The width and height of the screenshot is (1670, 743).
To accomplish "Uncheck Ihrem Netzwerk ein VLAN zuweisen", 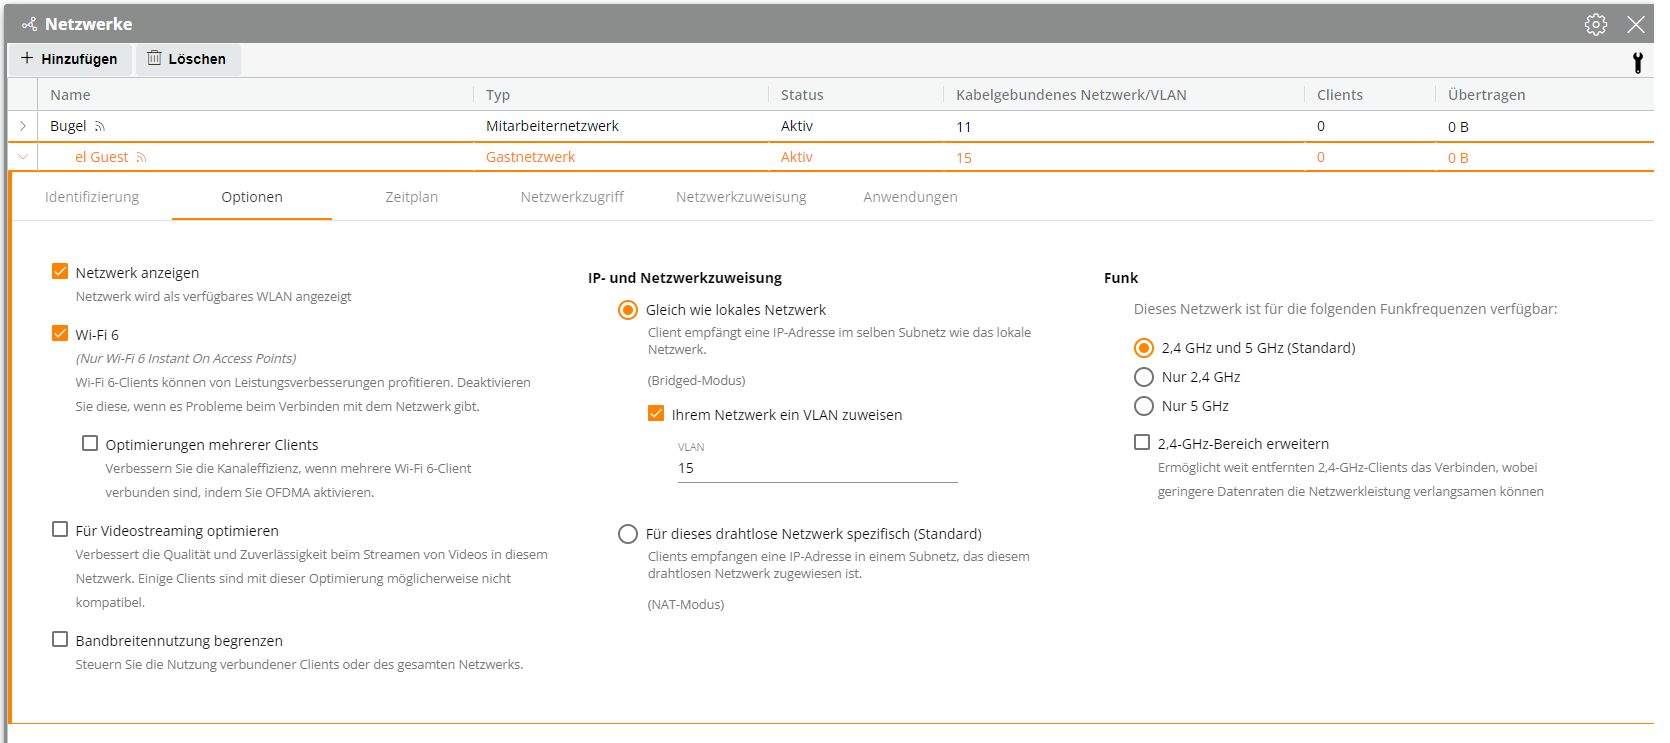I will point(656,414).
